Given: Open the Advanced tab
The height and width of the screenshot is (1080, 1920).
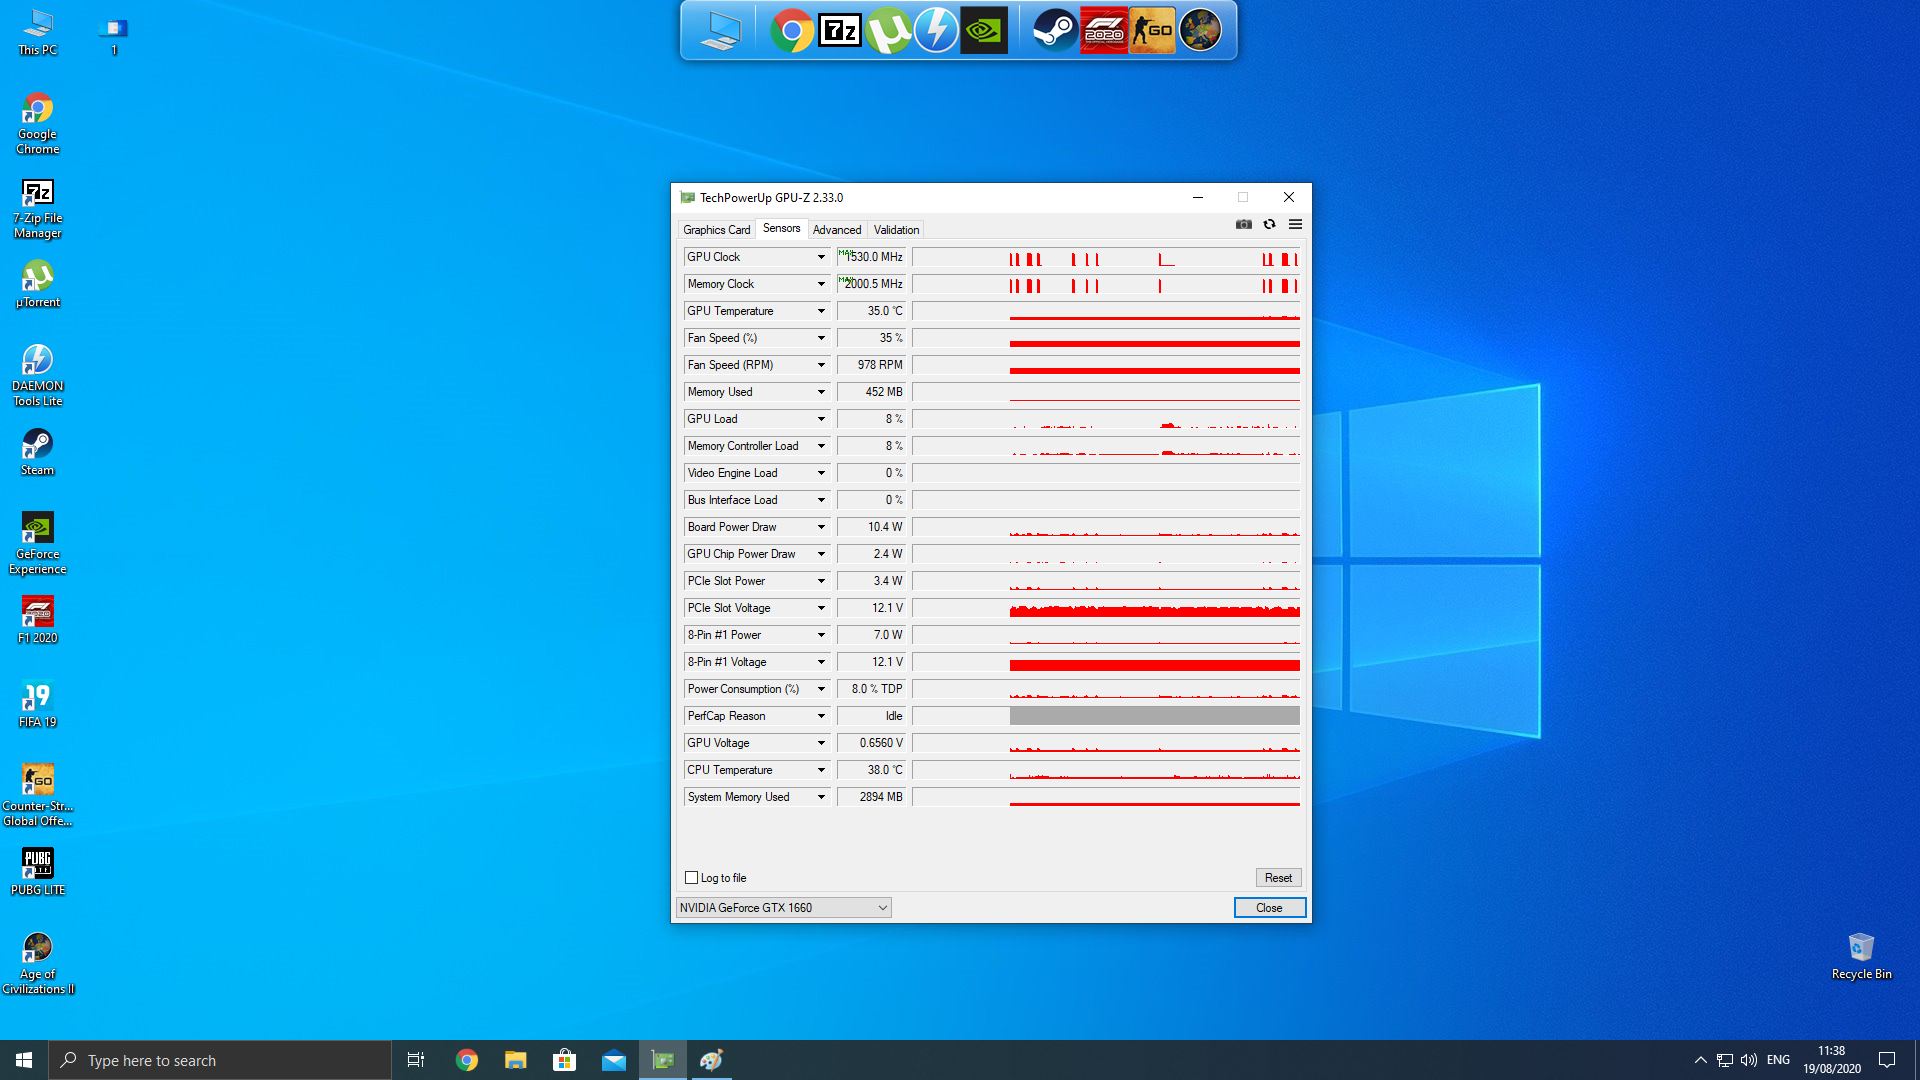Looking at the screenshot, I should point(837,230).
